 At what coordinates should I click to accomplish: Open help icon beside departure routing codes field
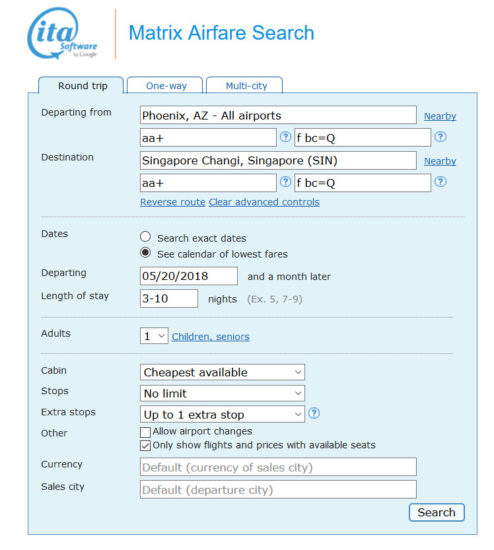[285, 137]
